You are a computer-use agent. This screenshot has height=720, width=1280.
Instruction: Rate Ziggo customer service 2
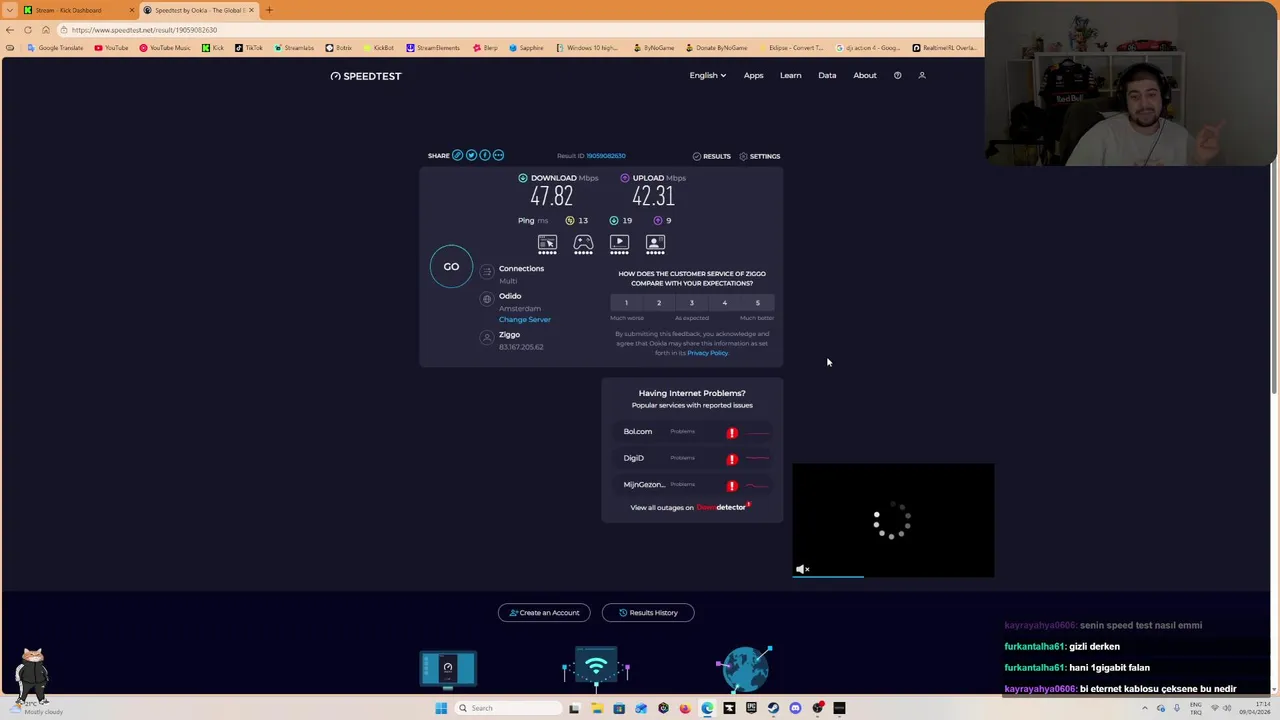point(659,303)
